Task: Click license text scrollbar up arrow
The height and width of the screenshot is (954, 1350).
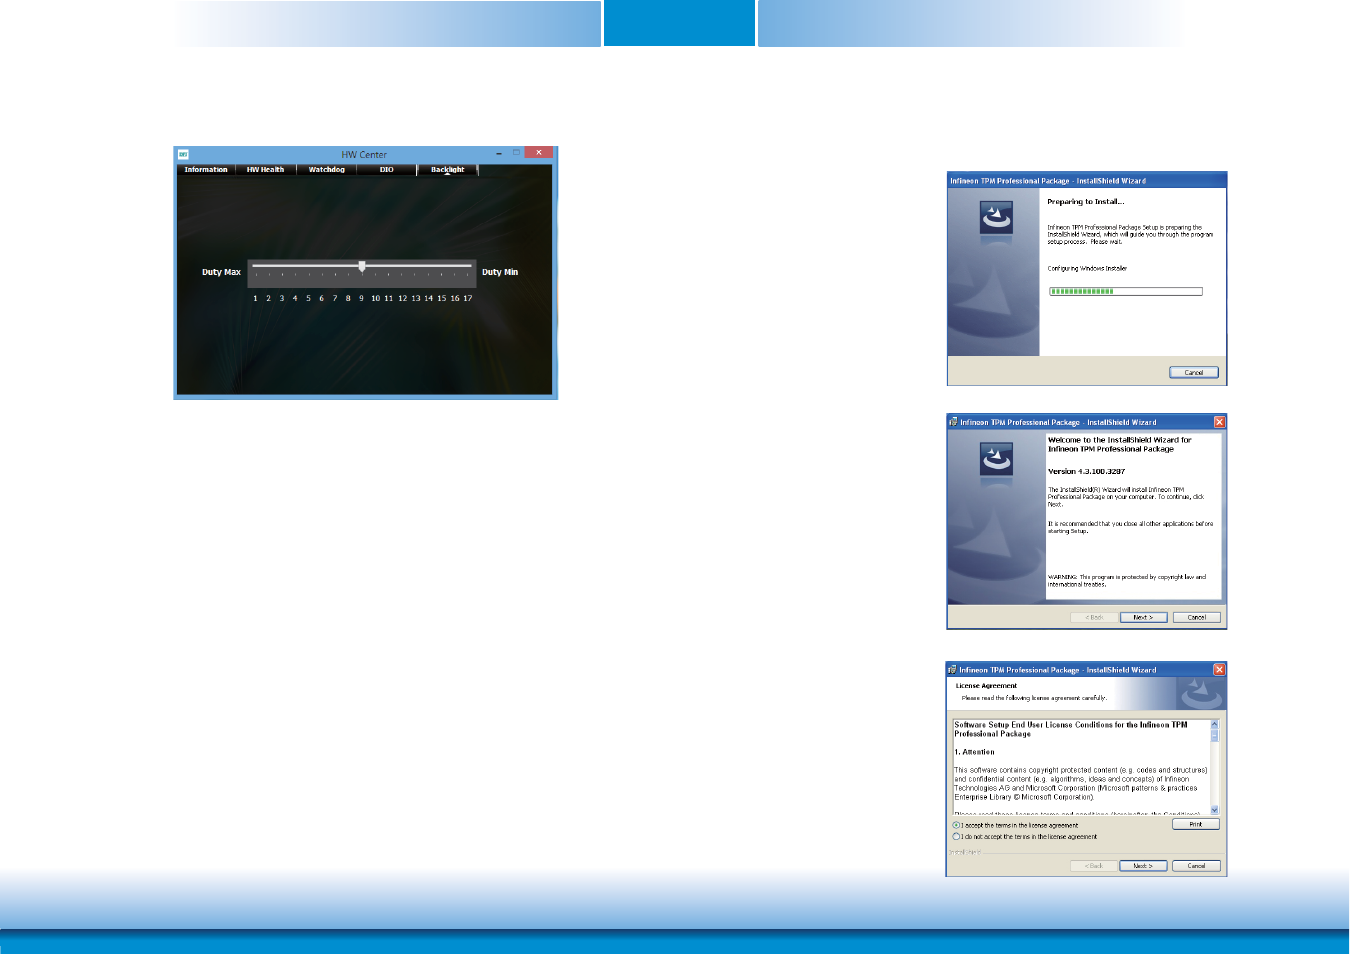Action: 1215,724
